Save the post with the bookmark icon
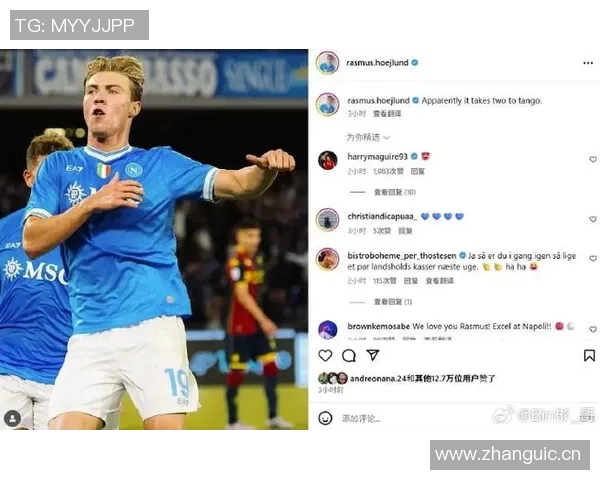The image size is (600, 480). point(589,356)
